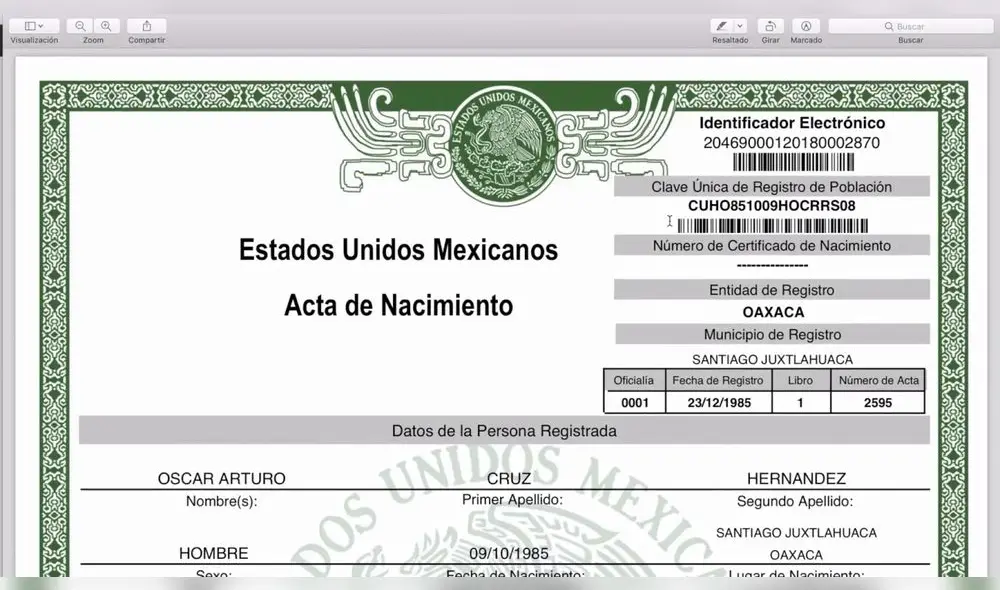Select the Resaltado highlighter tool
Image resolution: width=1000 pixels, height=590 pixels.
click(721, 26)
